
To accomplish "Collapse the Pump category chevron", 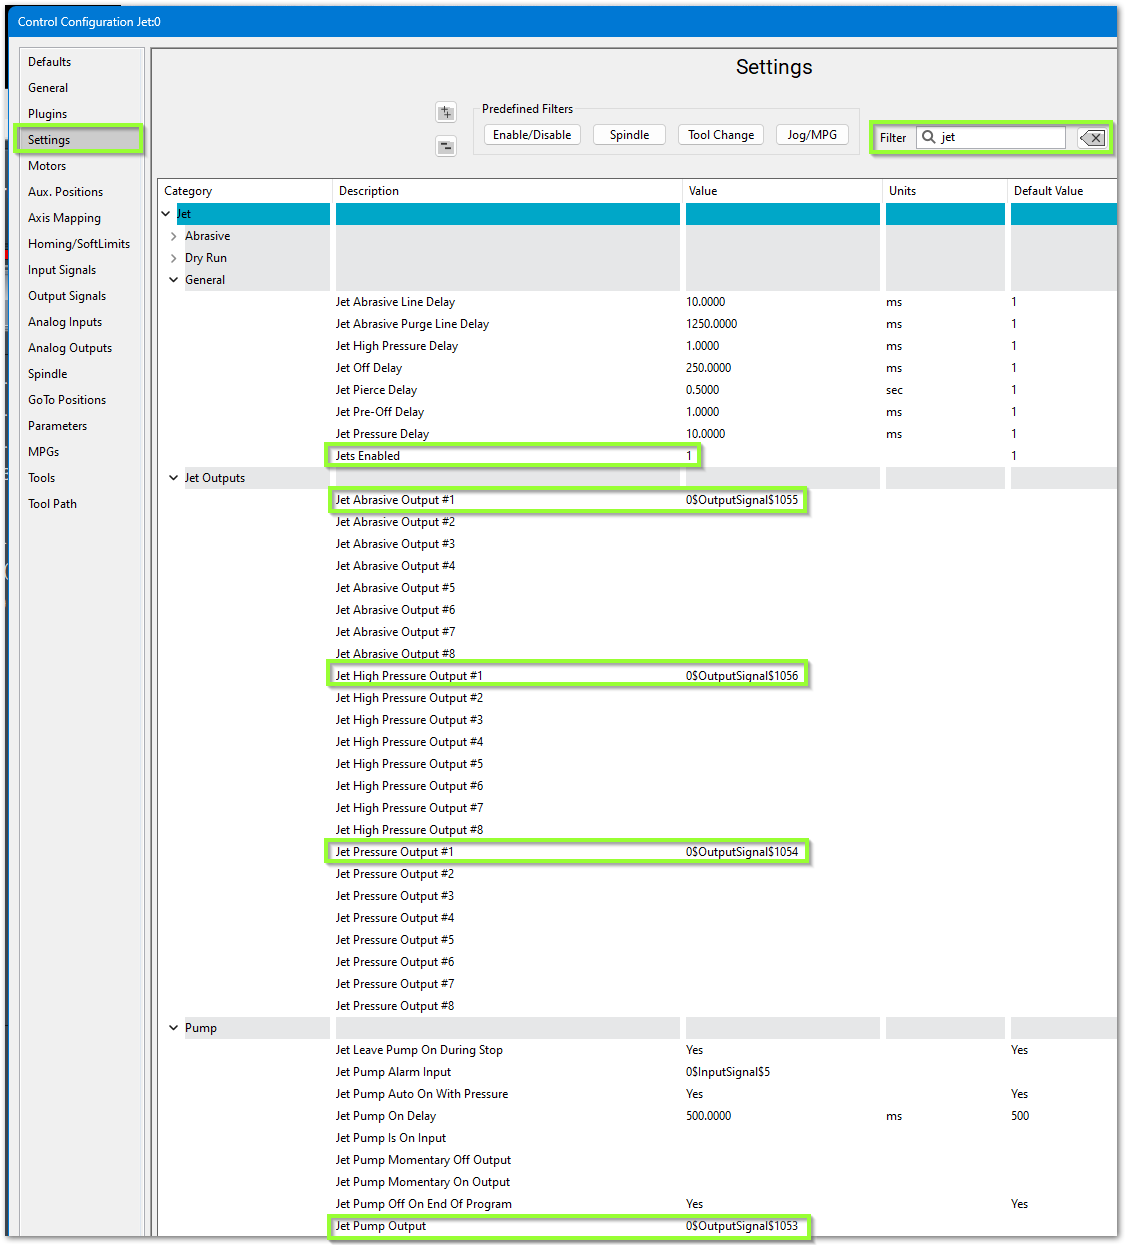I will click(174, 1028).
